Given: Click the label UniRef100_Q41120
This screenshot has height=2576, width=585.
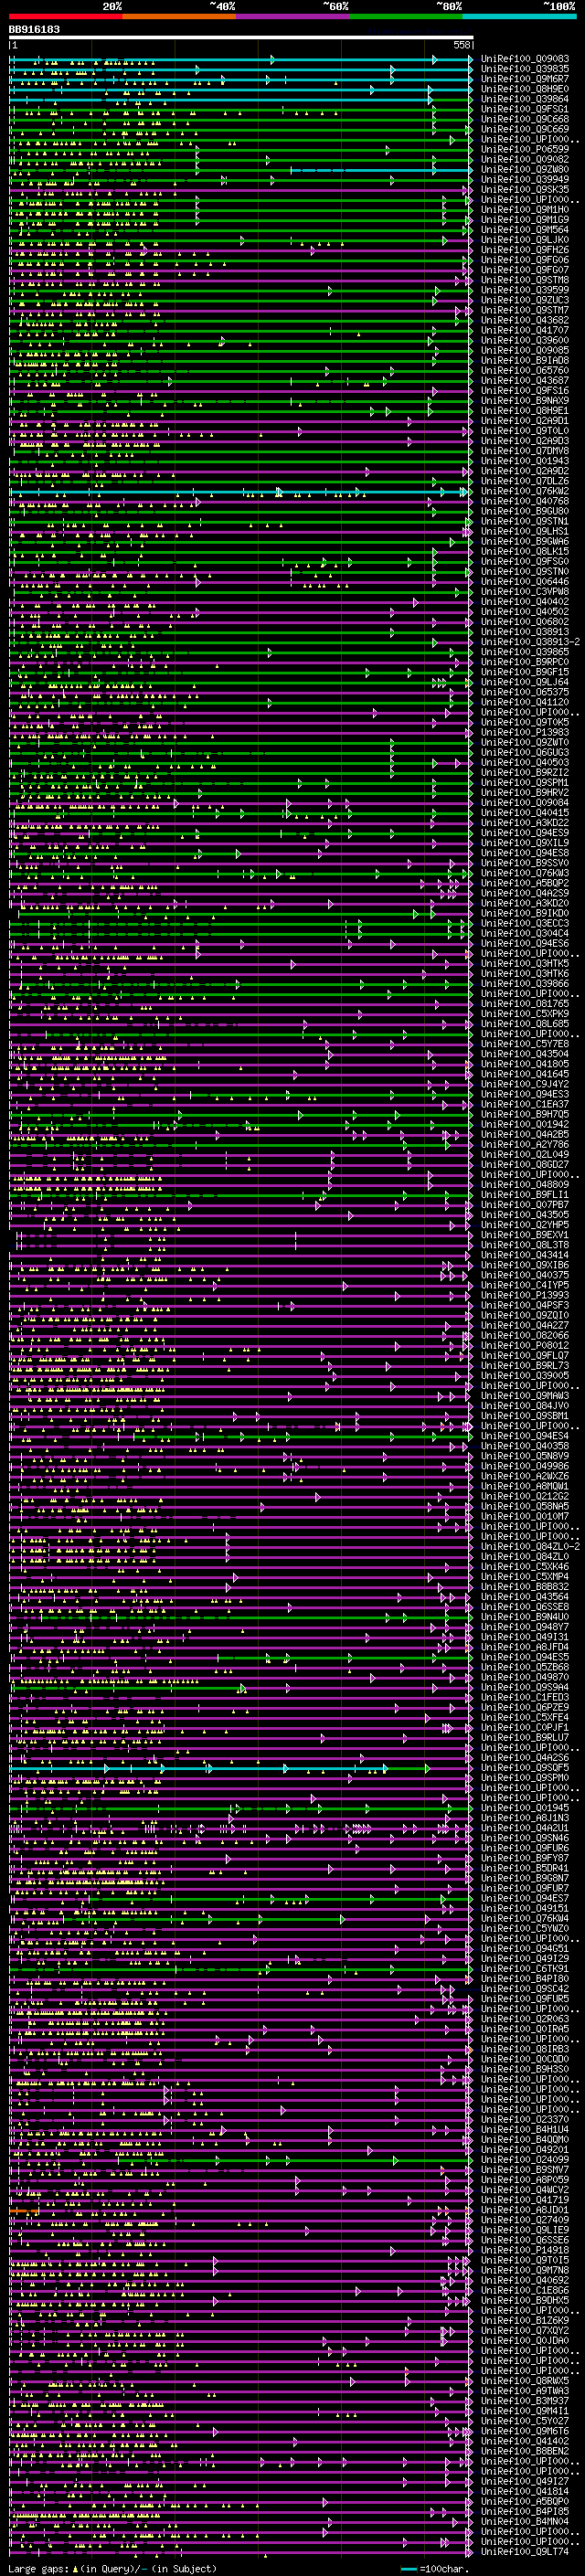Looking at the screenshot, I should coord(525,702).
